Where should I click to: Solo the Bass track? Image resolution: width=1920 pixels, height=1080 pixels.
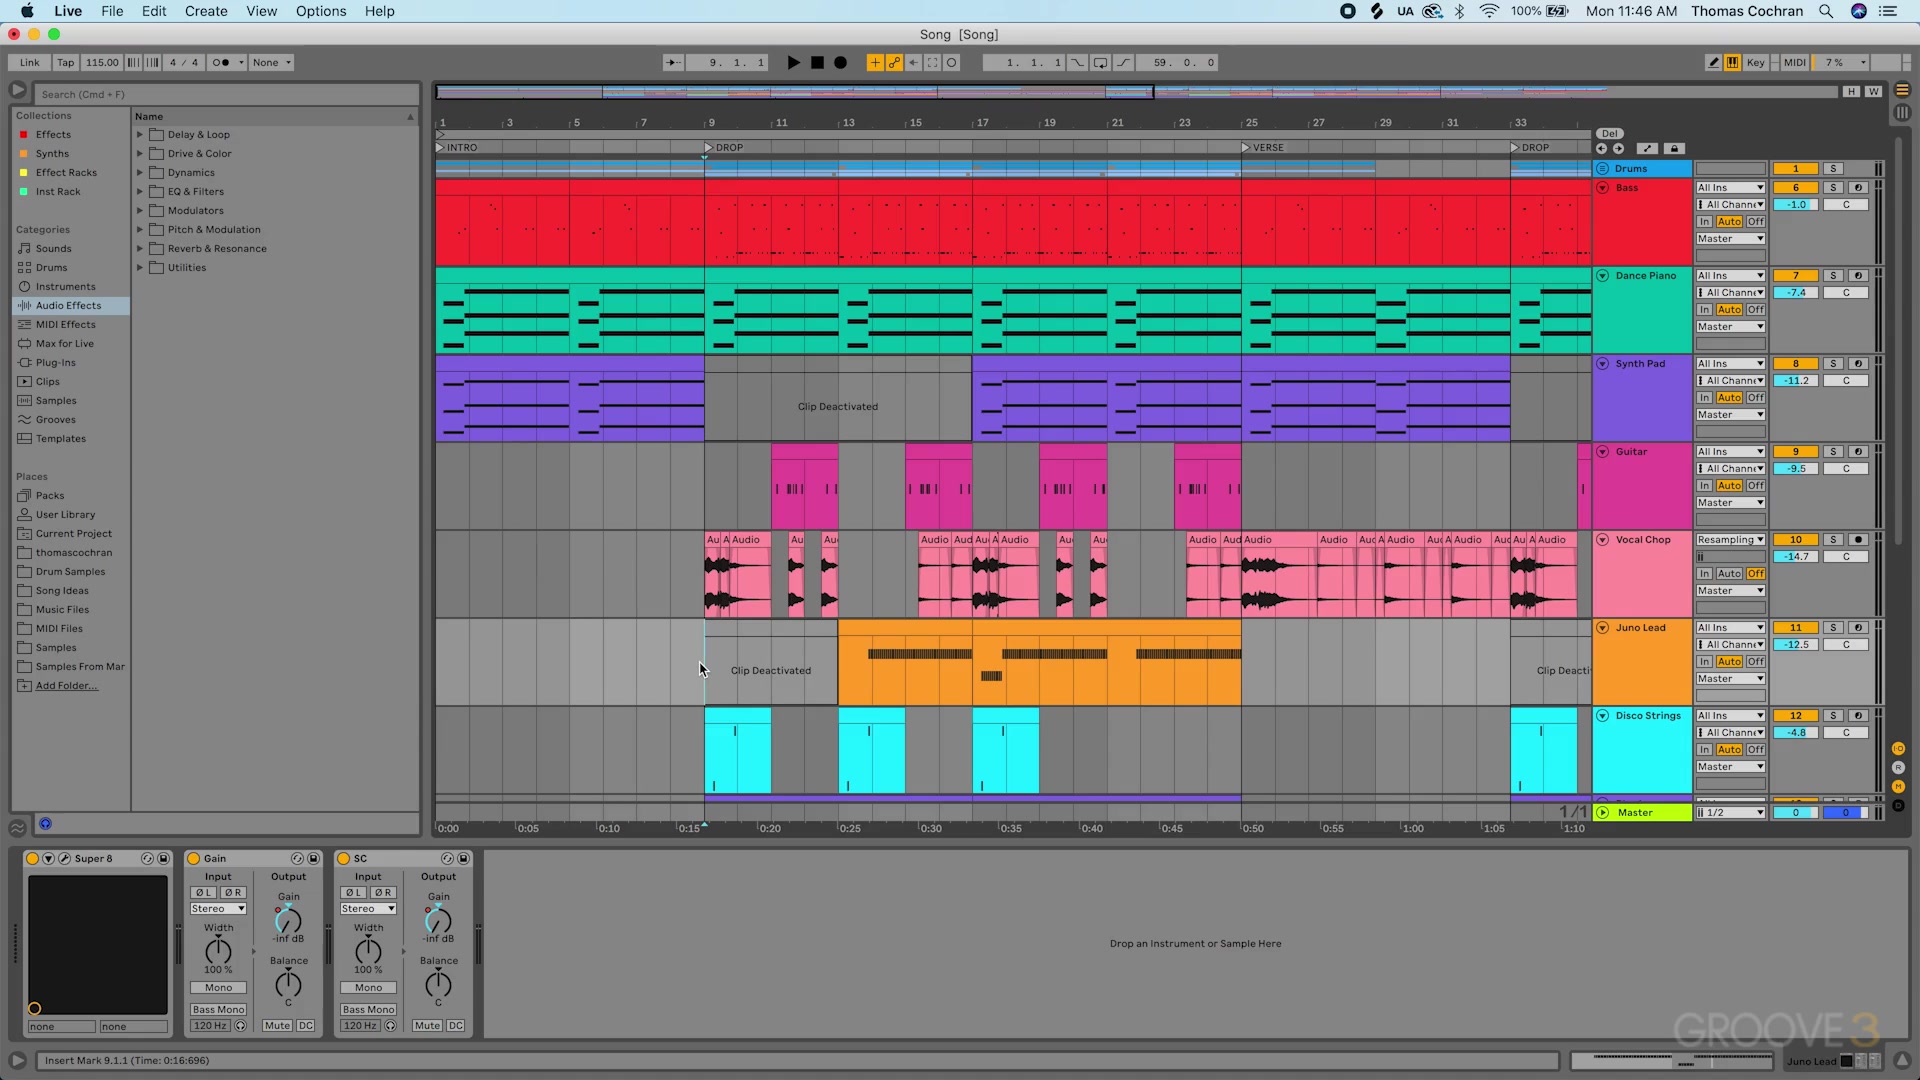click(1833, 187)
